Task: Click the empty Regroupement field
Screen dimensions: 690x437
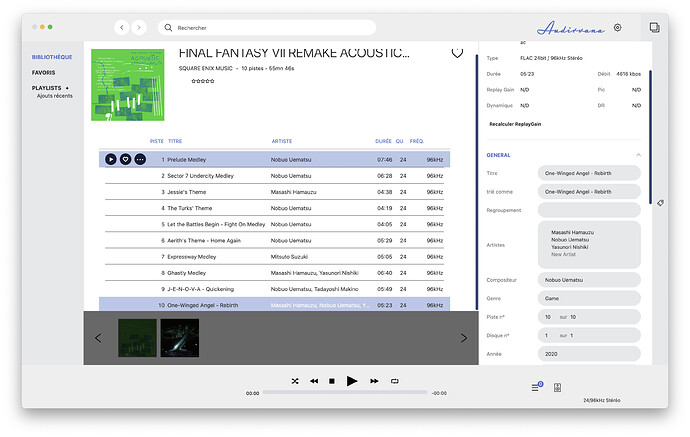Action: coord(589,210)
